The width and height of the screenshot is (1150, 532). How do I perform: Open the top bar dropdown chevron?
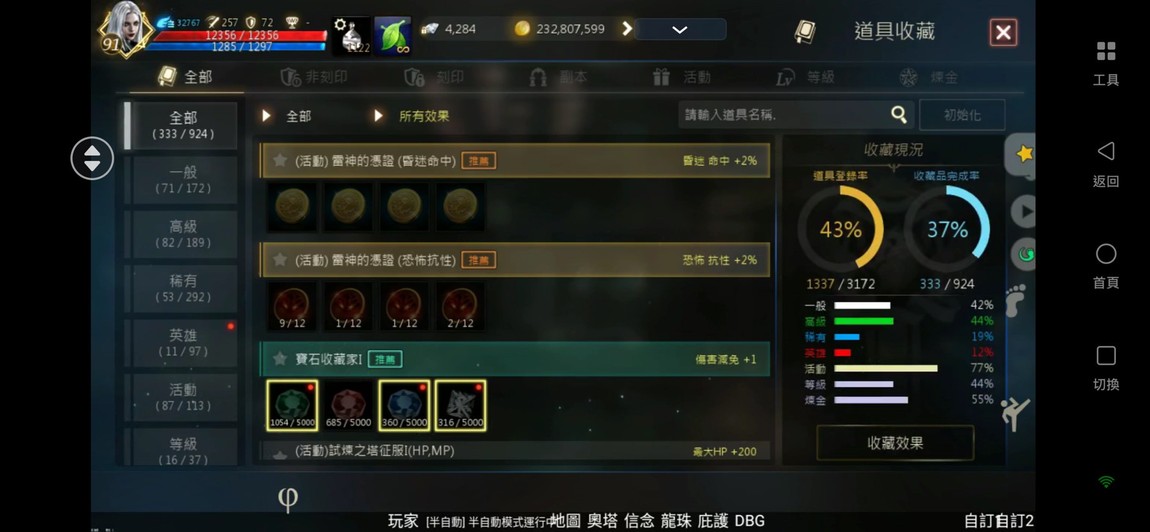pos(680,30)
